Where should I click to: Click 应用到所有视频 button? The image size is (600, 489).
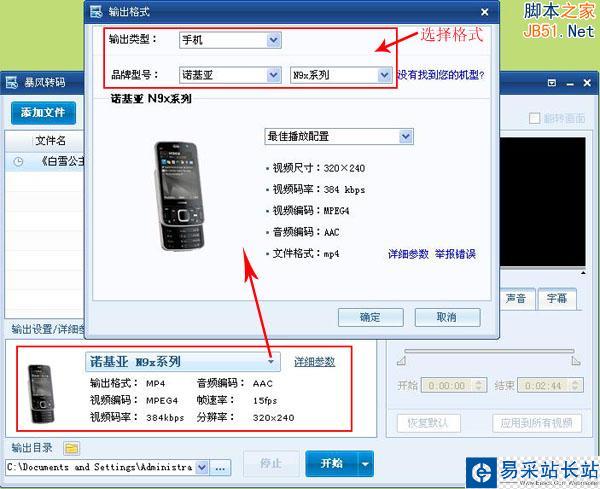pos(536,423)
